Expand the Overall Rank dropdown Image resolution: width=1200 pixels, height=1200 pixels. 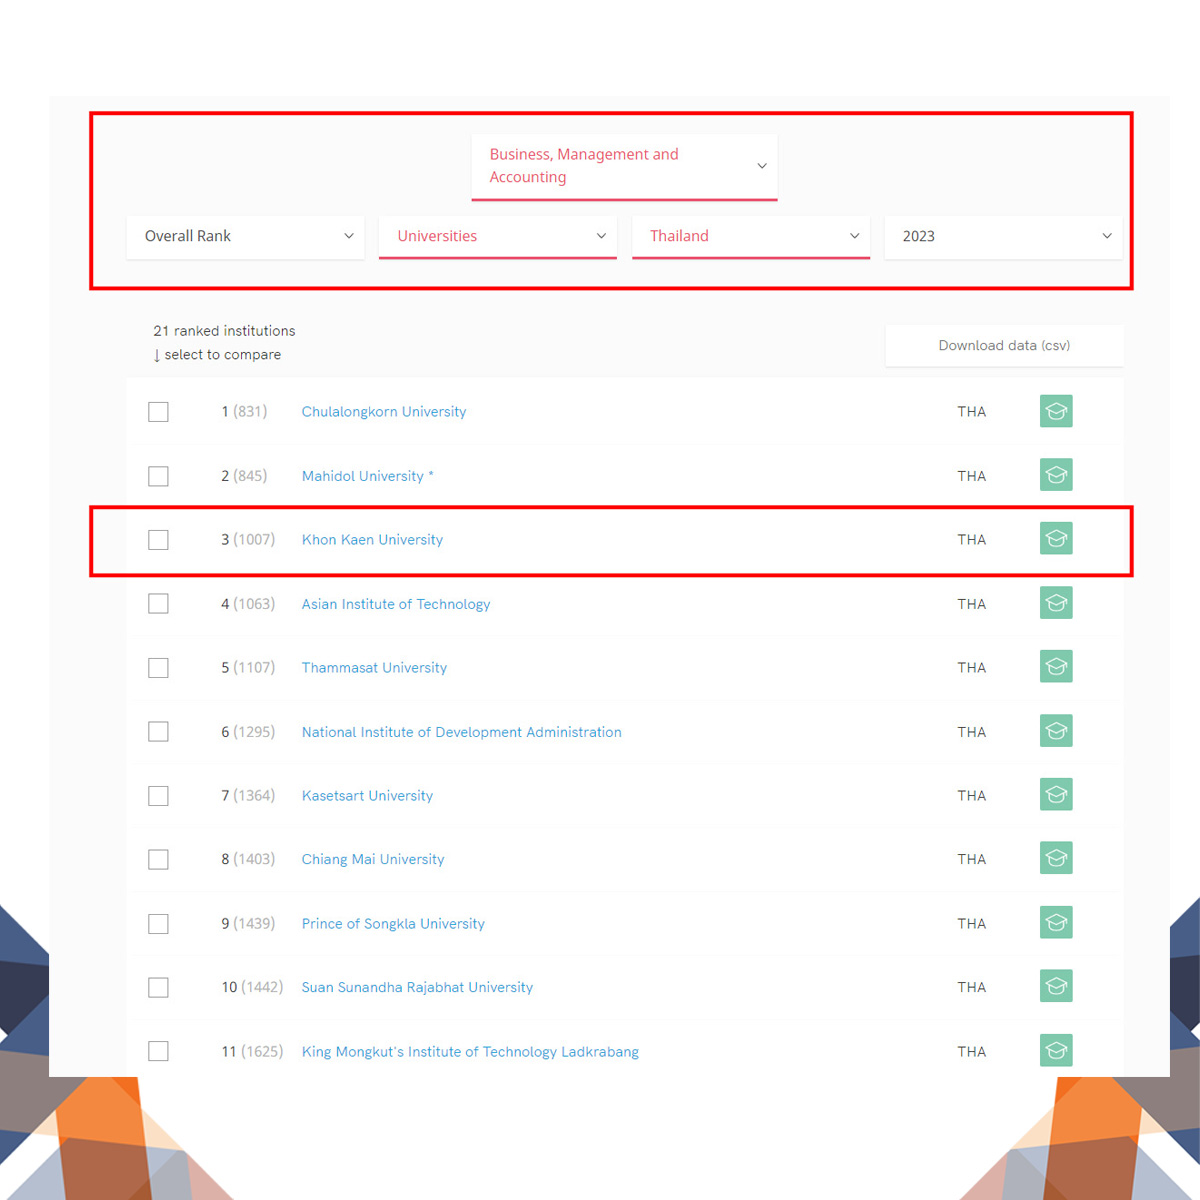click(x=245, y=236)
